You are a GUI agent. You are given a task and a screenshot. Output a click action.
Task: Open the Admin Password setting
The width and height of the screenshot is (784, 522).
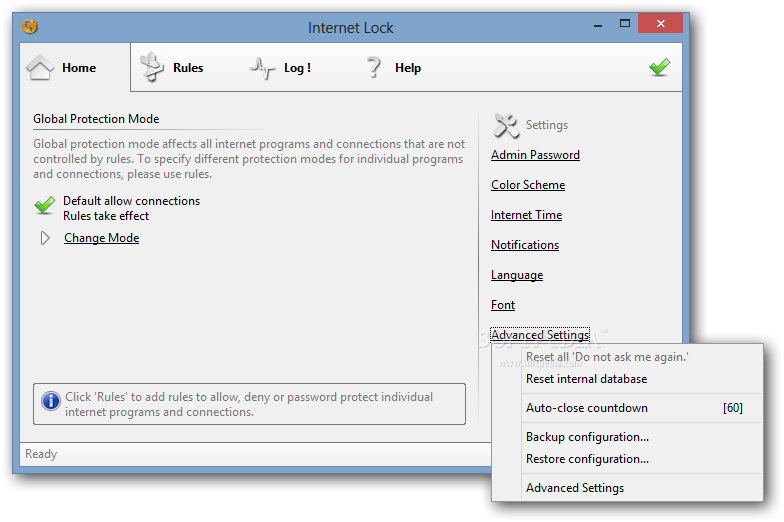(535, 155)
